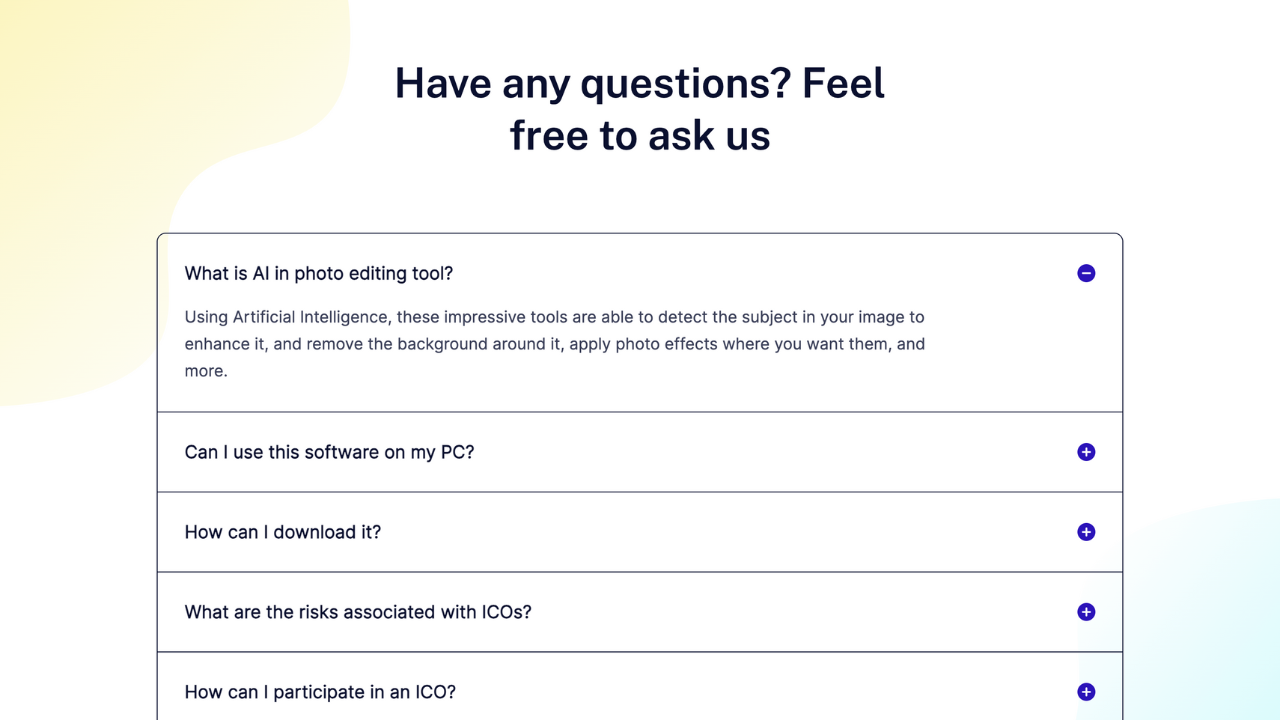The width and height of the screenshot is (1280, 720).
Task: Click the word "PC?" in the software question
Action: 457,452
